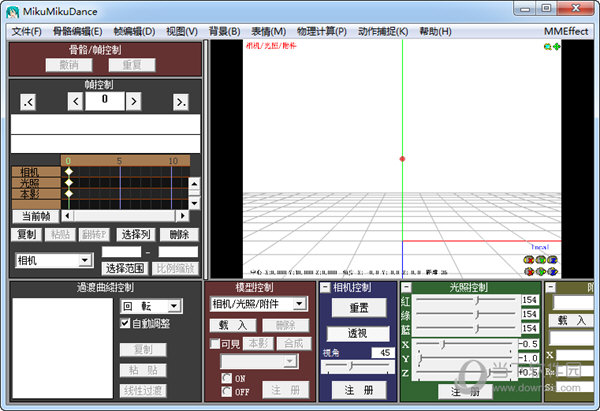The height and width of the screenshot is (411, 600).
Task: Click the green move-arrows icon in the viewport
Action: tap(556, 47)
